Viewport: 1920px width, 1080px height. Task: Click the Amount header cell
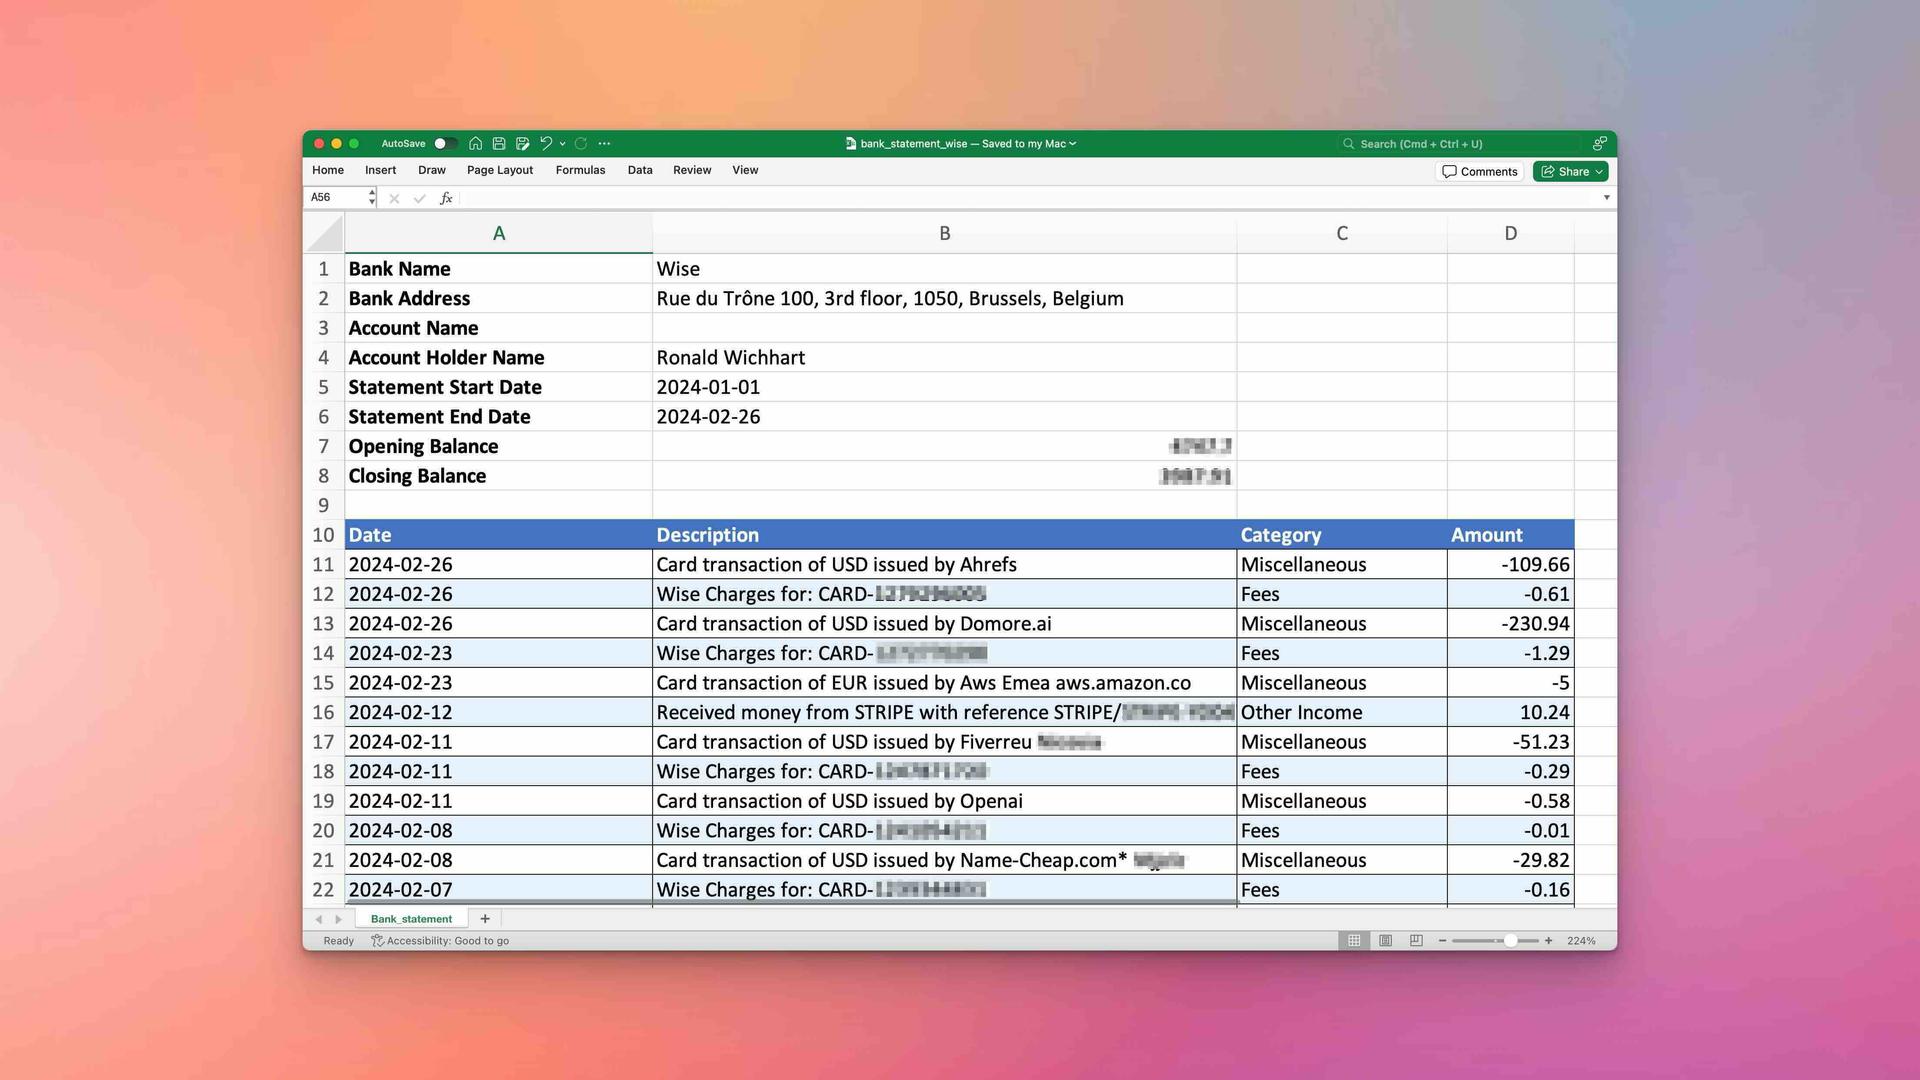click(x=1510, y=535)
